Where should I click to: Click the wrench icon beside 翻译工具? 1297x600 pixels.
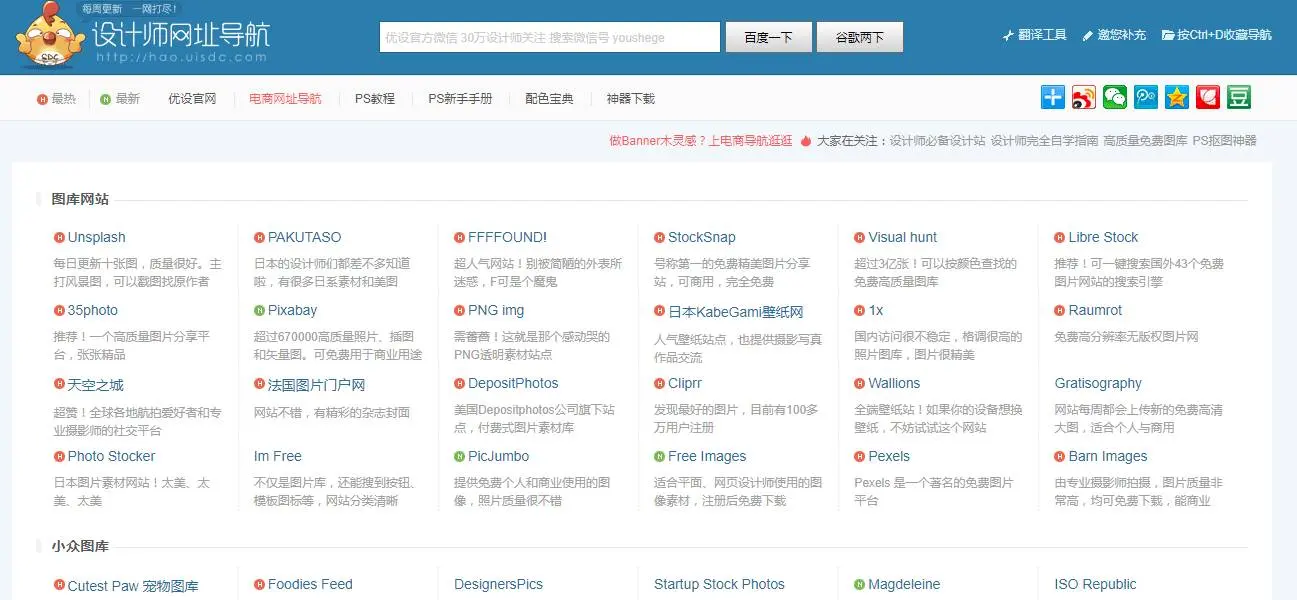(1008, 35)
